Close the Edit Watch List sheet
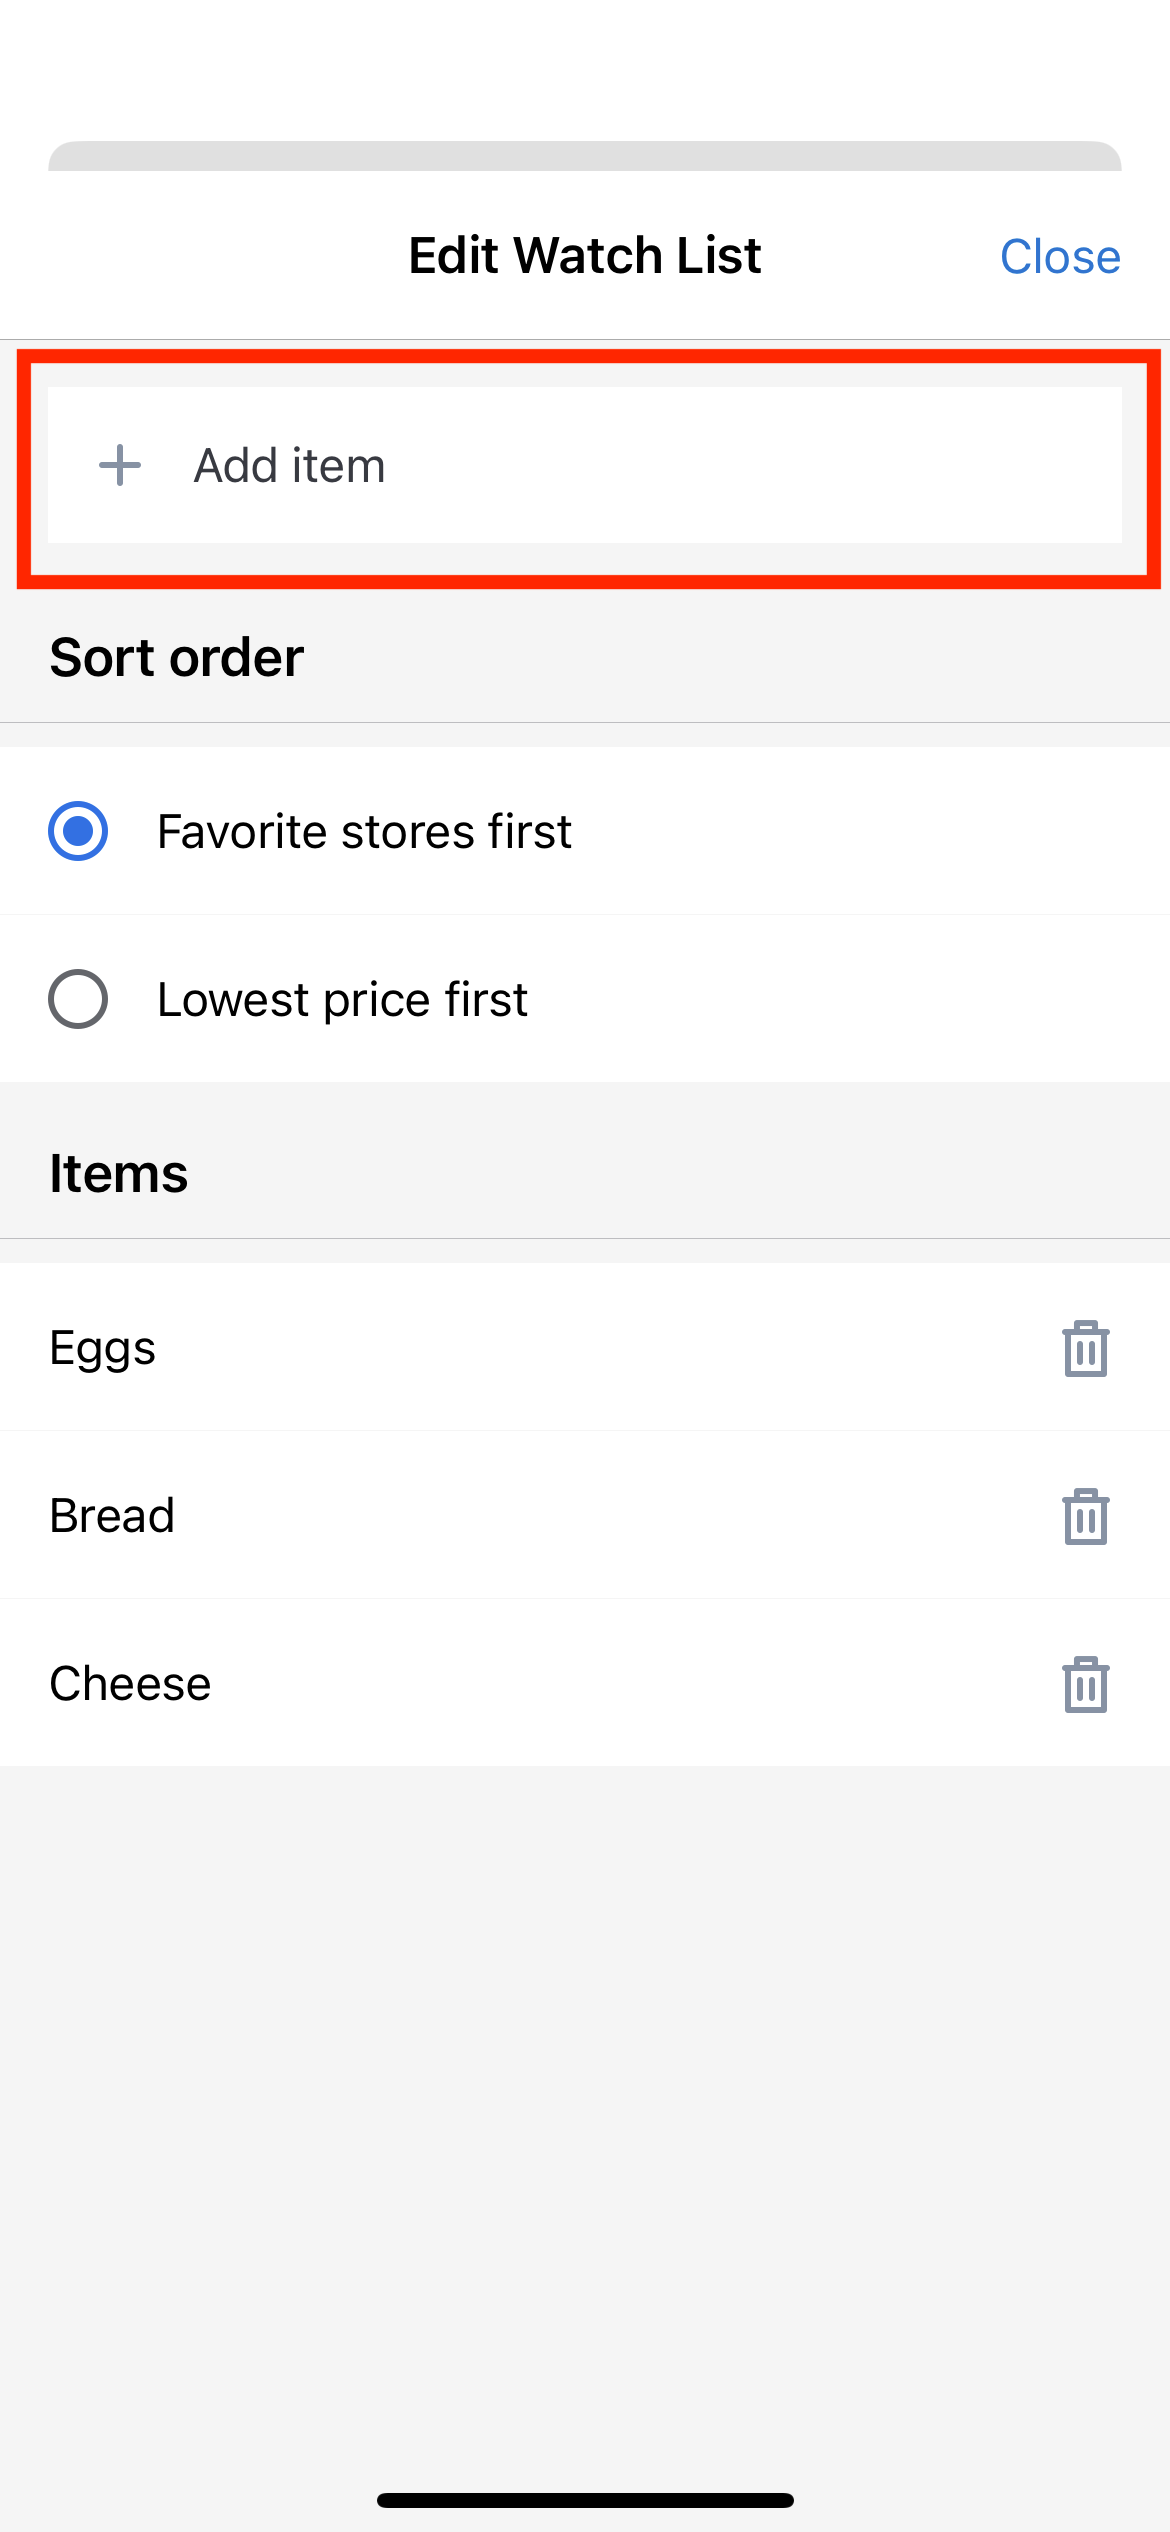The image size is (1170, 2532). [1060, 256]
